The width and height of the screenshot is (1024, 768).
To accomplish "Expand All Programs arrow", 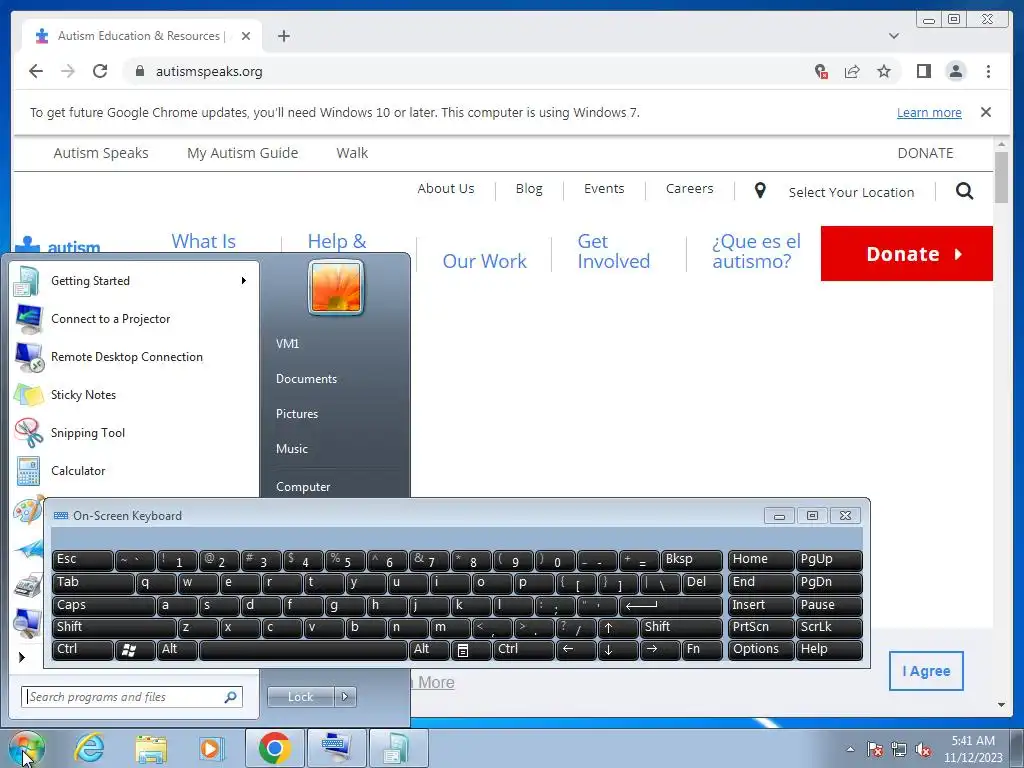I will point(22,657).
